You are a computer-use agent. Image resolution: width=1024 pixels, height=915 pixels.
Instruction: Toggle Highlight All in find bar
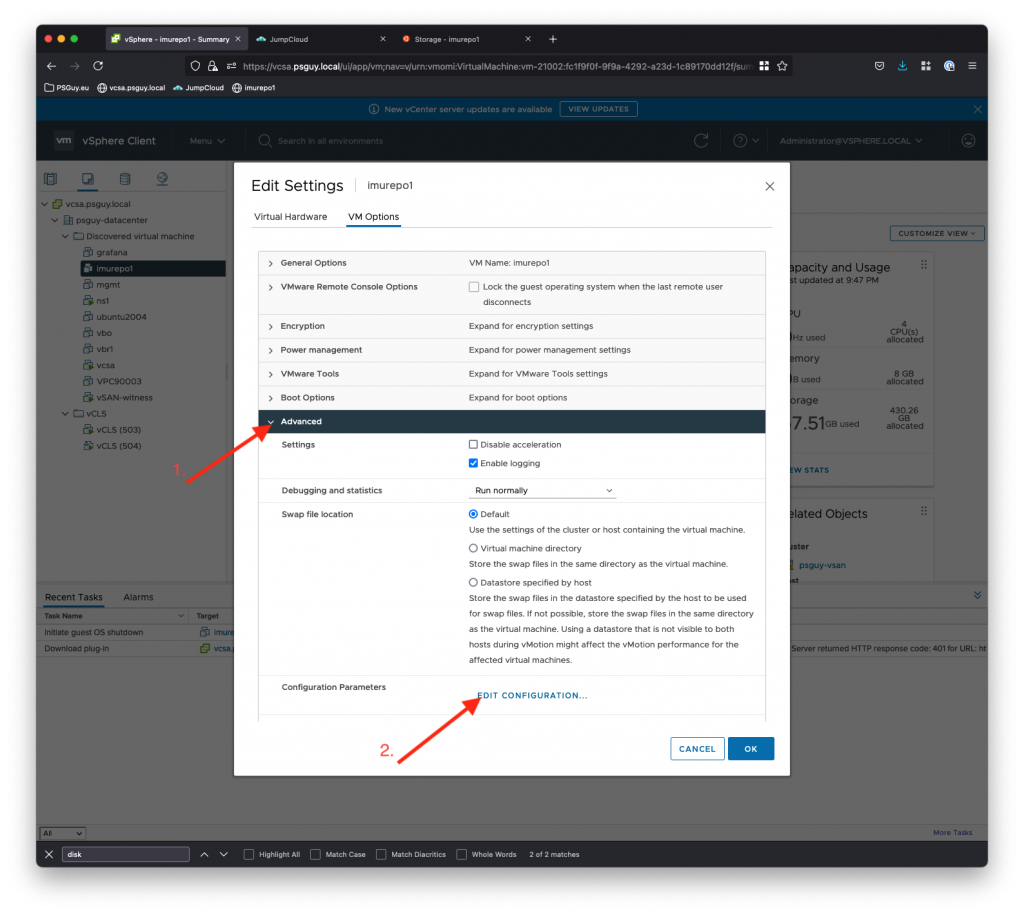click(x=249, y=854)
